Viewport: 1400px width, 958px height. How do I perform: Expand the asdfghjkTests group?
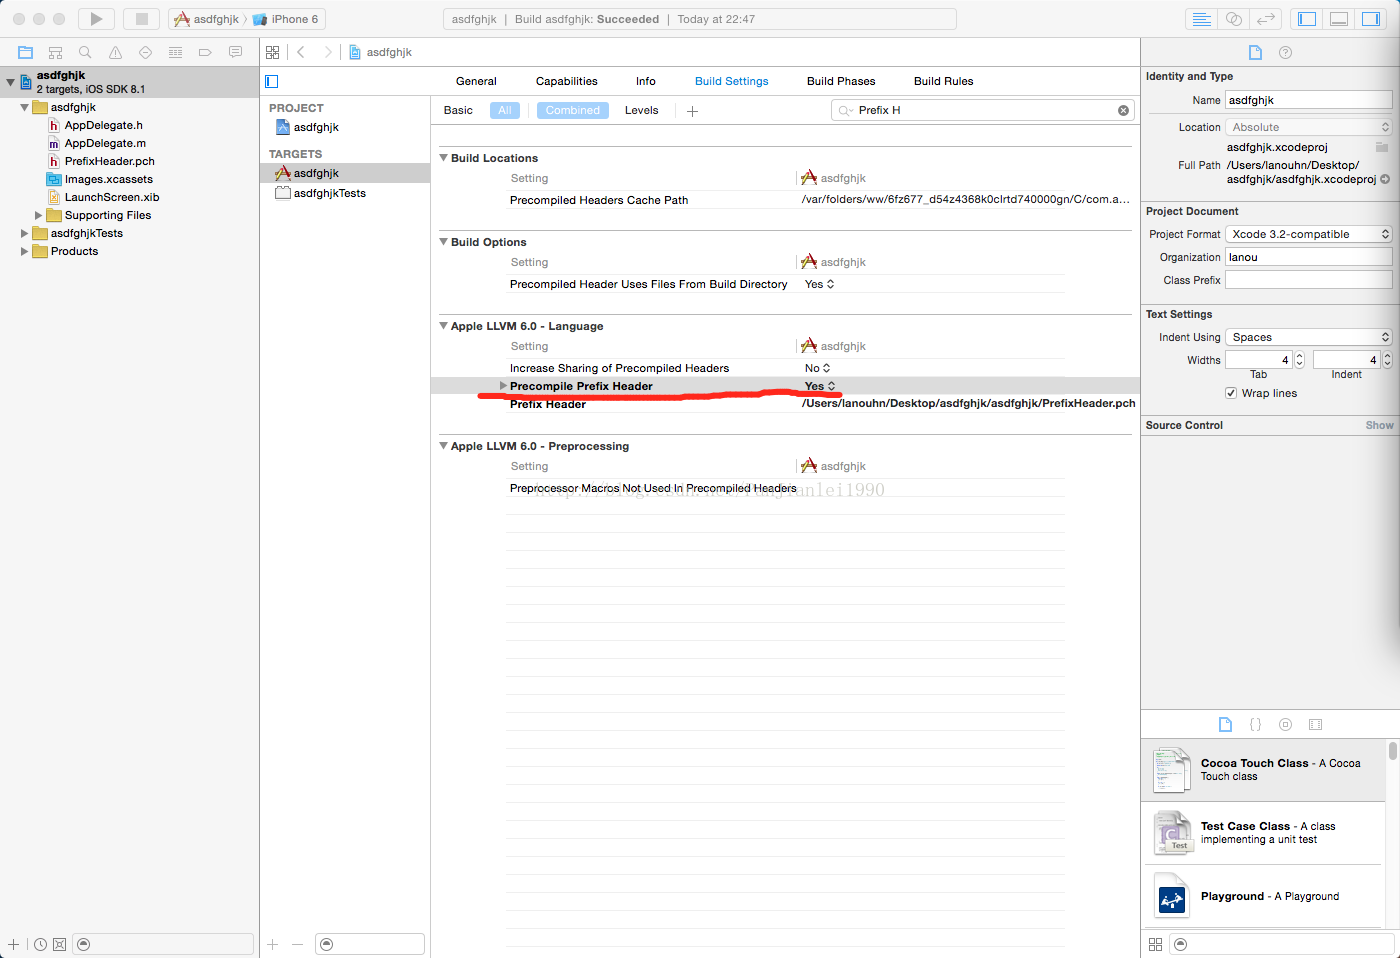25,233
